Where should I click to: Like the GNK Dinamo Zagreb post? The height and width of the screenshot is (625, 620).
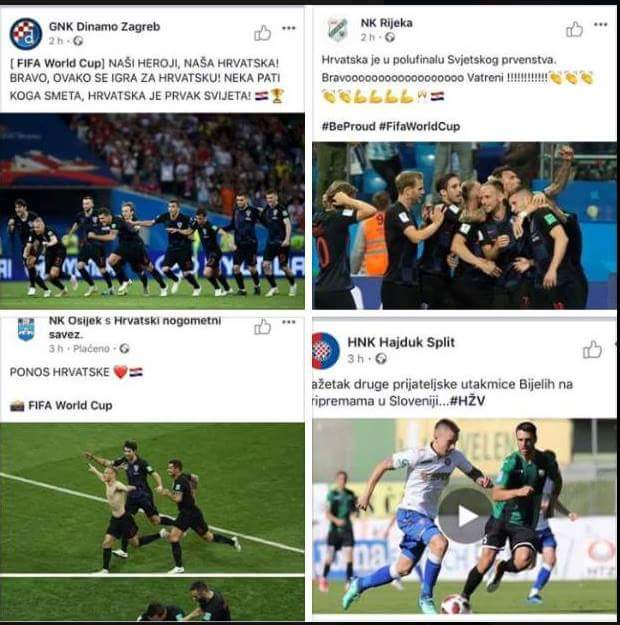(x=263, y=33)
